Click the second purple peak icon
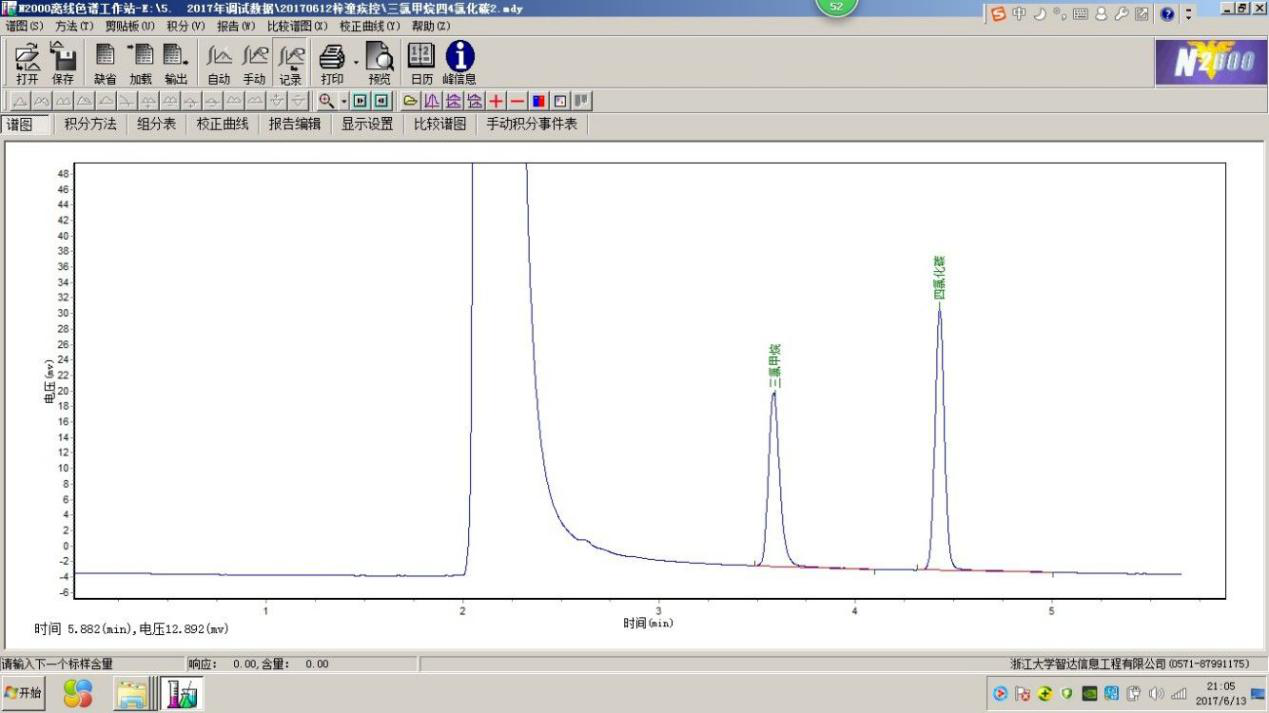 [x=453, y=101]
